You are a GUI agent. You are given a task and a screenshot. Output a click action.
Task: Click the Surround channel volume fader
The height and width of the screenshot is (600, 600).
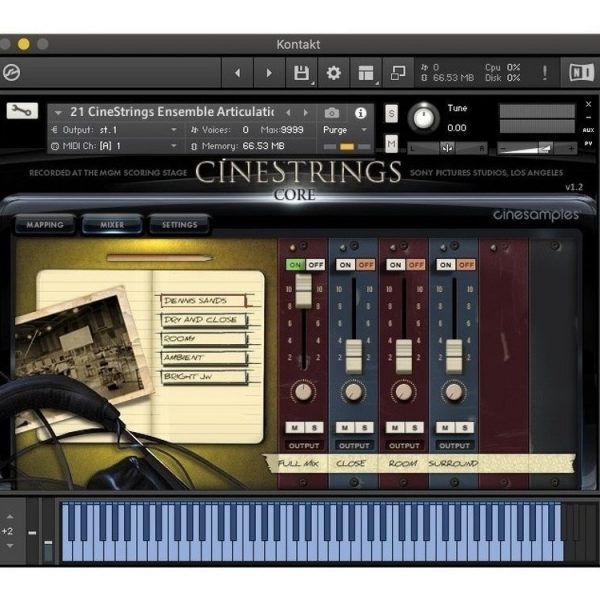454,356
